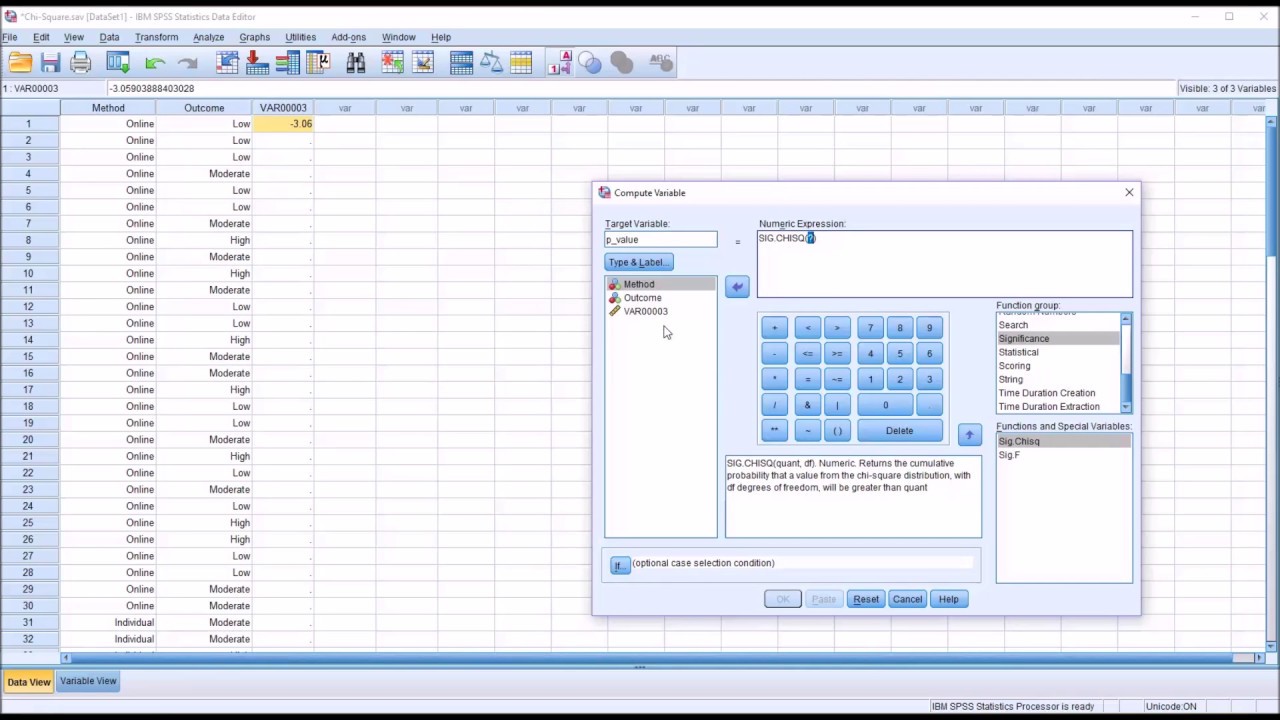Click the Delete button on the keypad
Image resolution: width=1280 pixels, height=720 pixels.
click(x=899, y=431)
